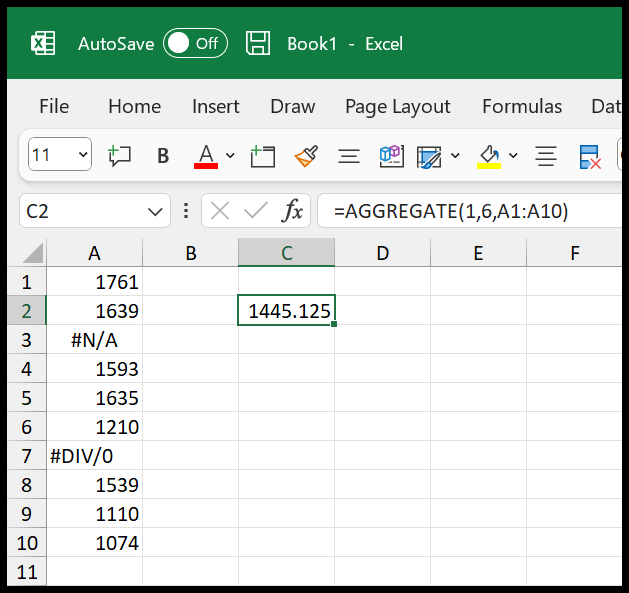Click the Select All corner triangle

pos(33,253)
